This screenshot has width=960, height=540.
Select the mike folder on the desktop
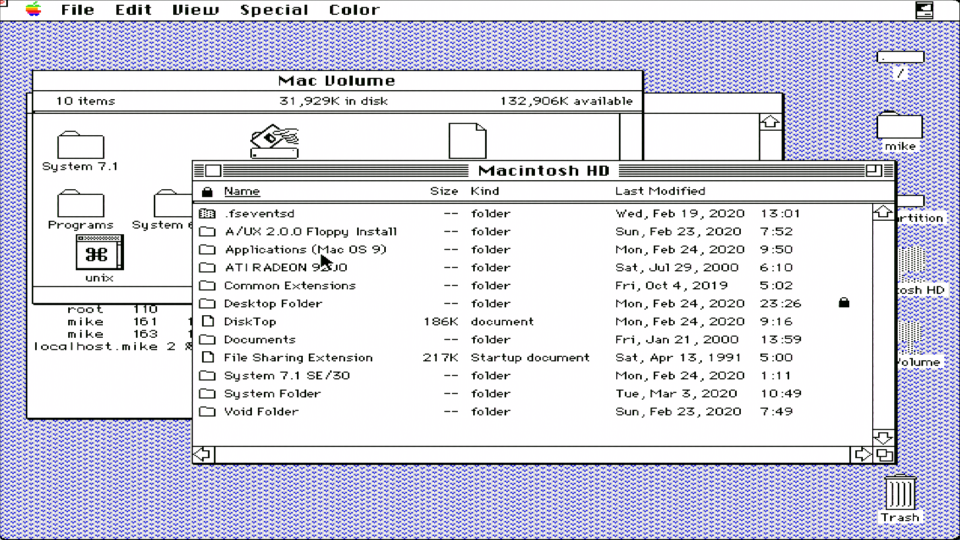[x=899, y=126]
